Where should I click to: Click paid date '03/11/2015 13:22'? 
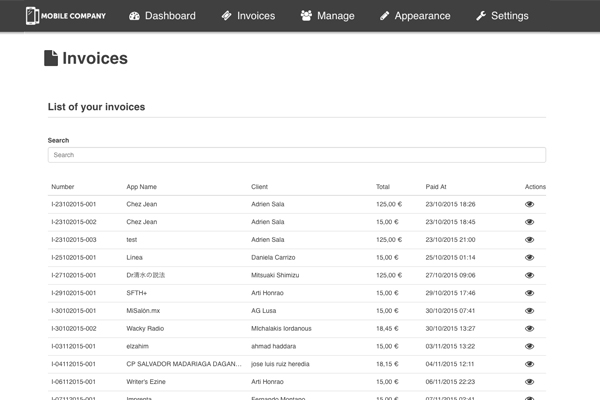point(450,346)
